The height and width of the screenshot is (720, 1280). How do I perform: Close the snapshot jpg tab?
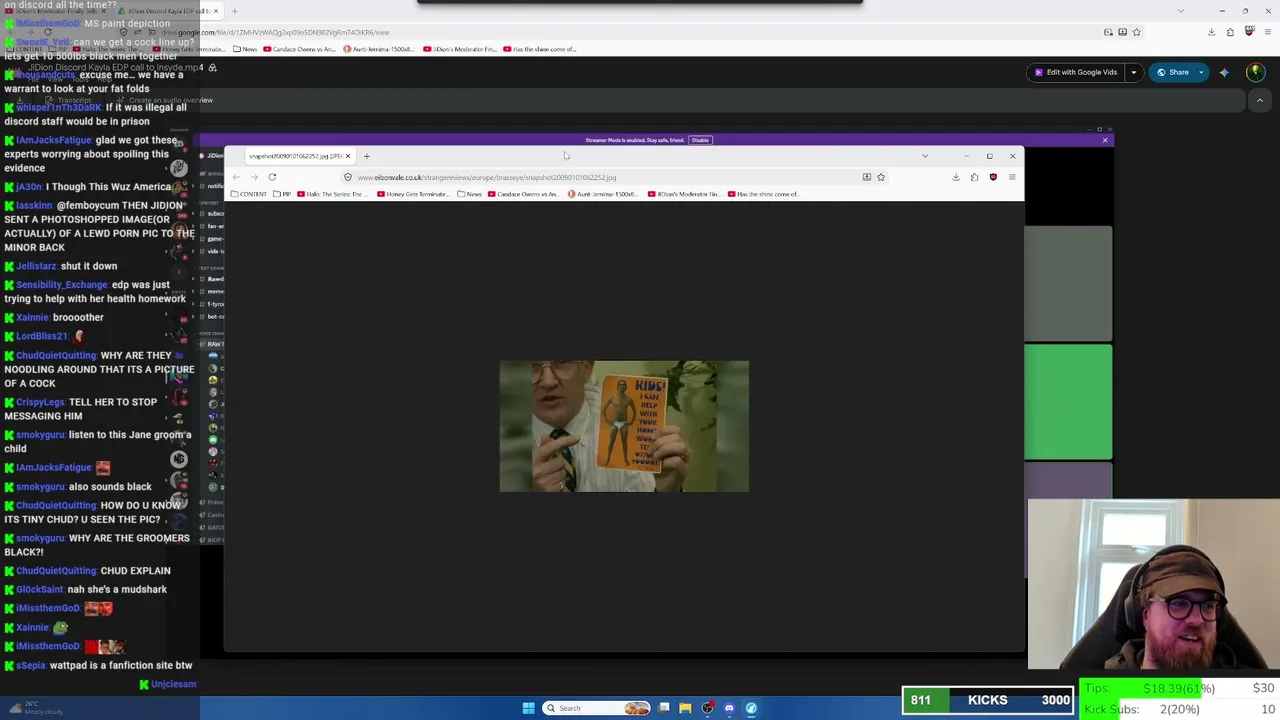348,156
